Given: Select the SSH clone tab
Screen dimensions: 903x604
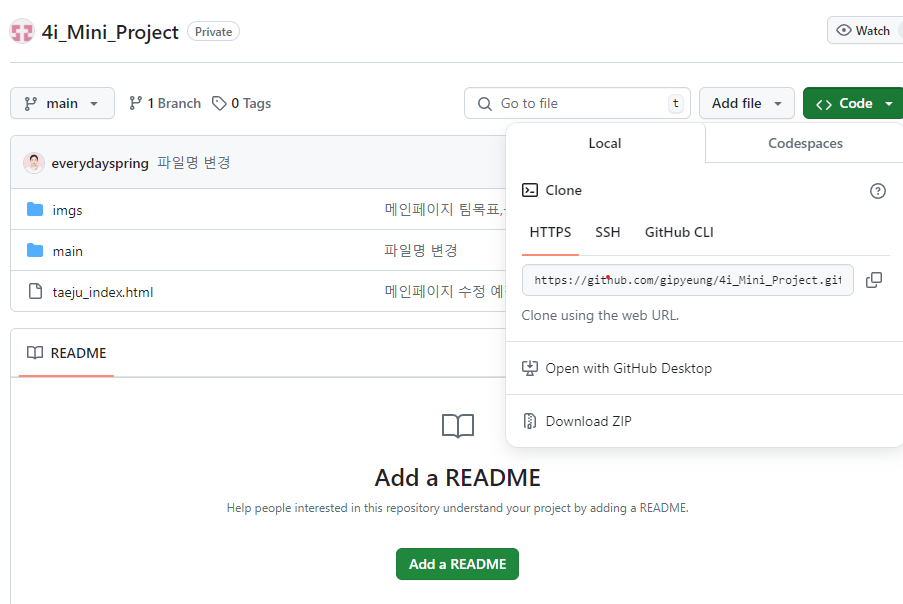Looking at the screenshot, I should click(607, 231).
